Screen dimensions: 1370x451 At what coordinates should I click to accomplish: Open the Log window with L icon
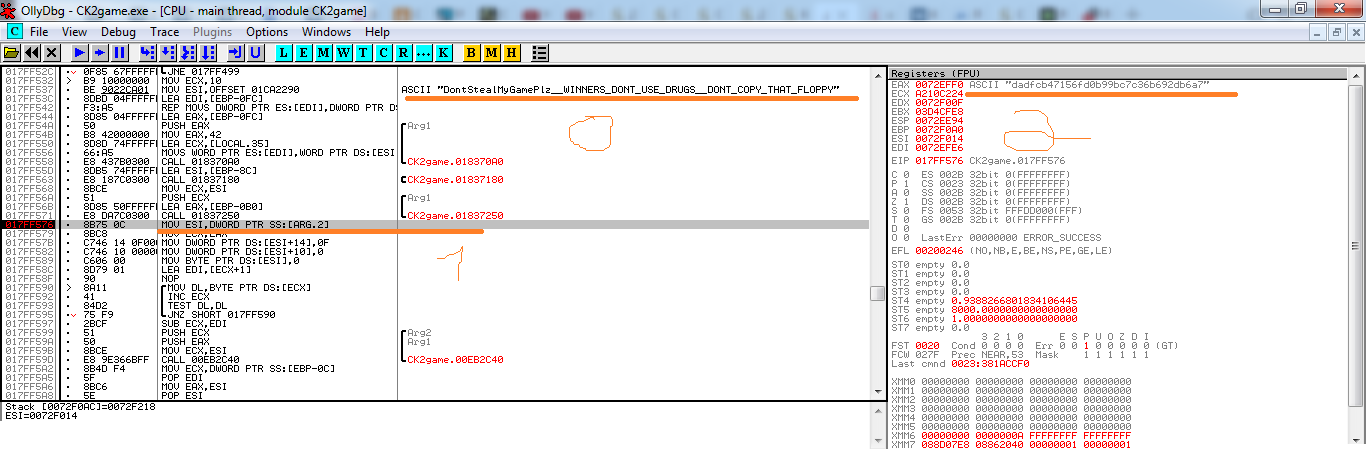click(283, 52)
